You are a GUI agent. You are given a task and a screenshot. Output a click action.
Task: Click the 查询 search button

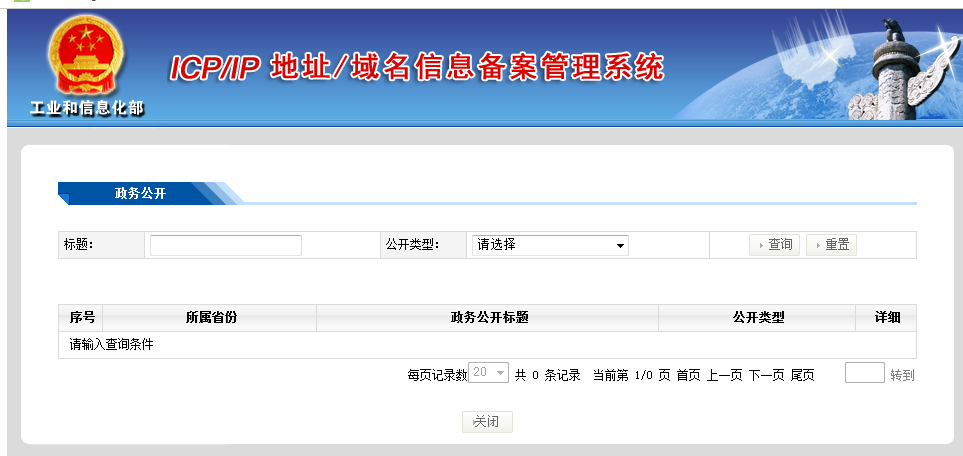(774, 245)
